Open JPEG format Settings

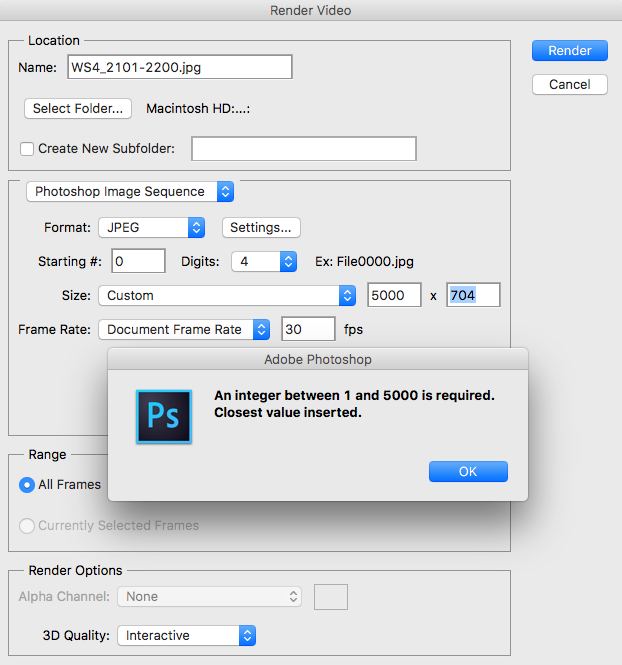tap(261, 227)
